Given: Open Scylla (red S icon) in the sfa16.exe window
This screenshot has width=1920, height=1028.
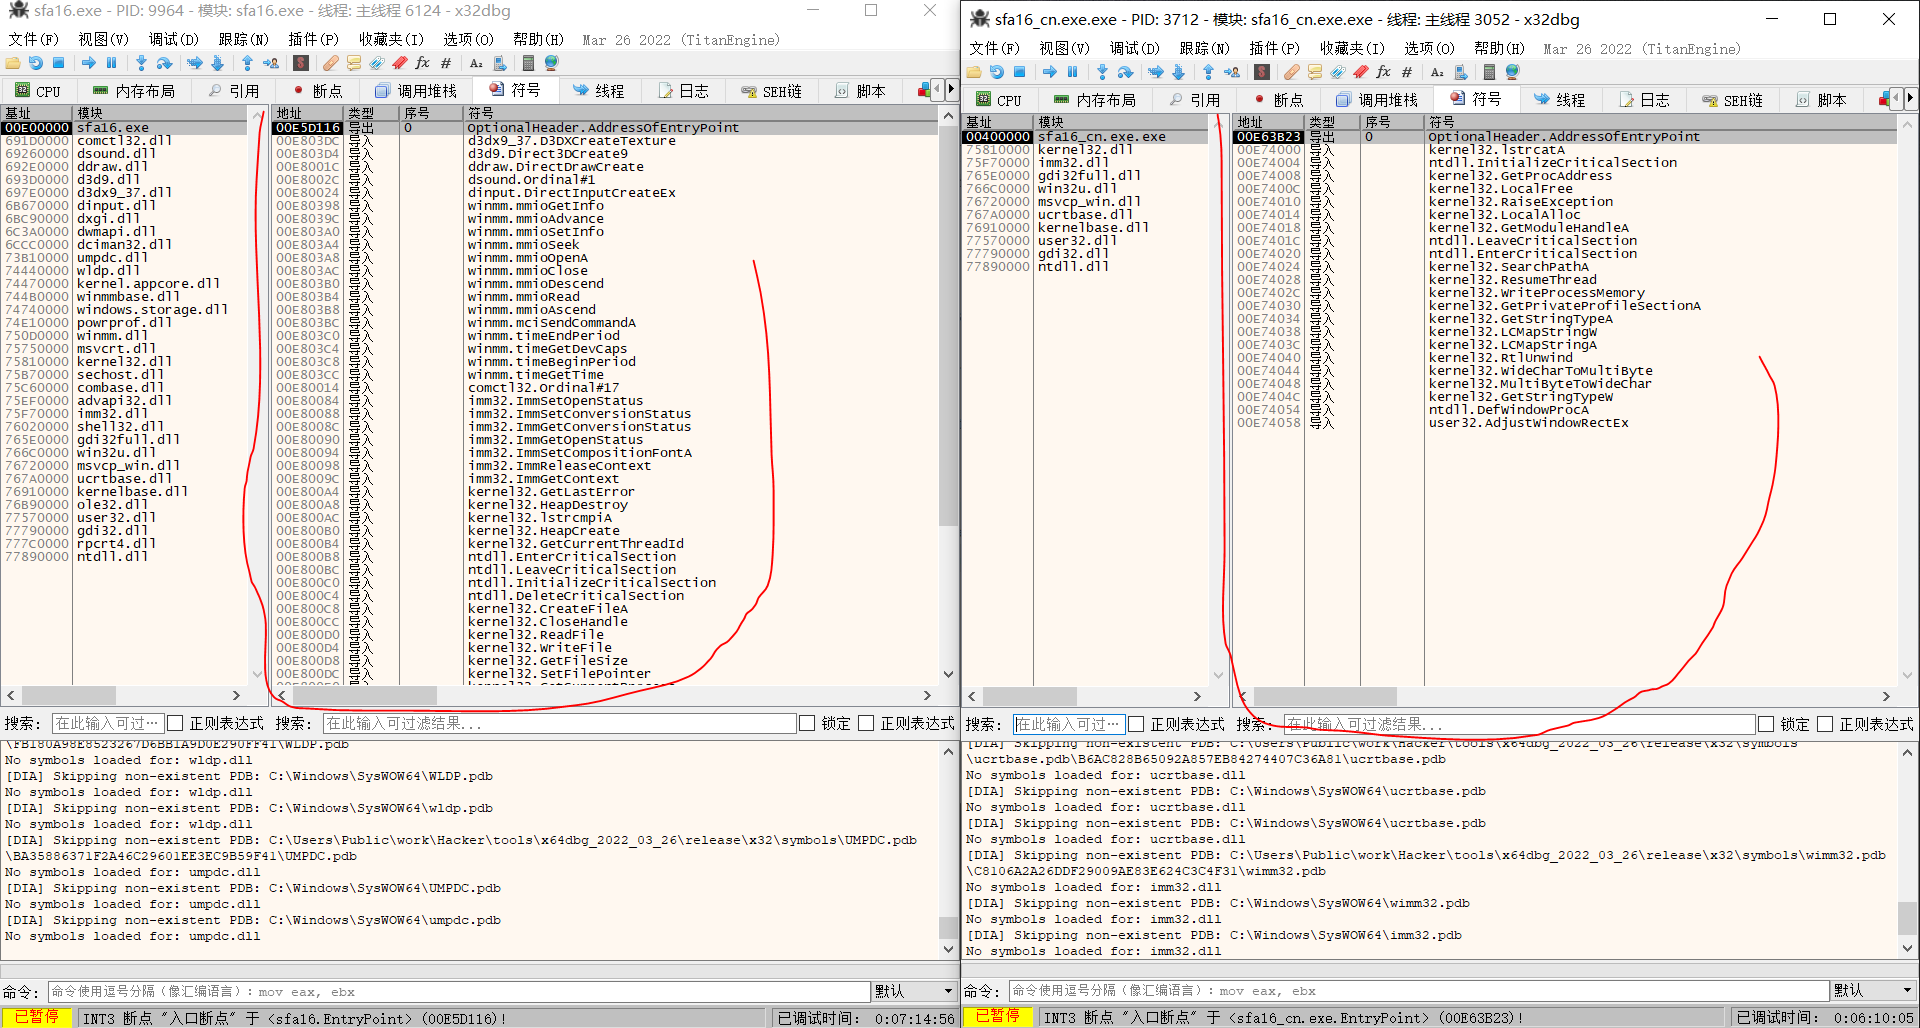Looking at the screenshot, I should (x=301, y=63).
